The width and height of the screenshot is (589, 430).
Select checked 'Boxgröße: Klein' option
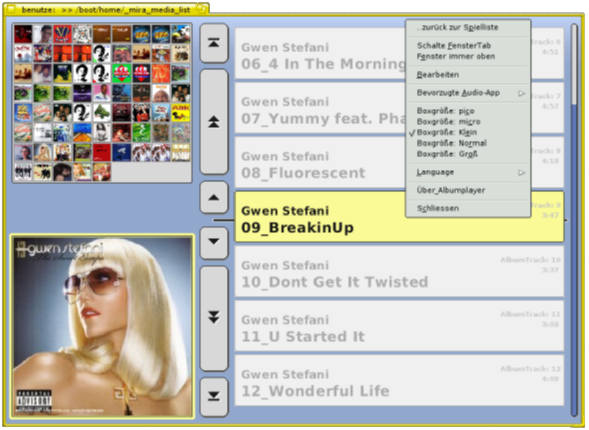pos(468,132)
